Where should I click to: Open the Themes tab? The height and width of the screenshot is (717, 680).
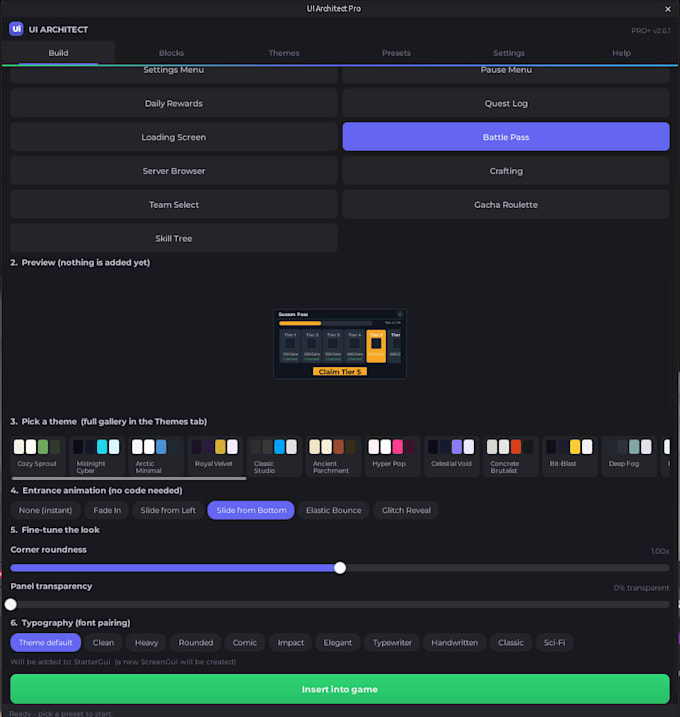click(284, 53)
